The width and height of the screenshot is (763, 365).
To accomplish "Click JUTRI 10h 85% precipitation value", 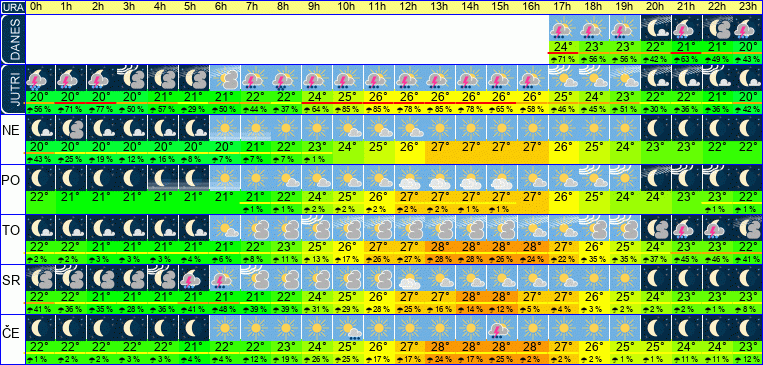I will [348, 110].
